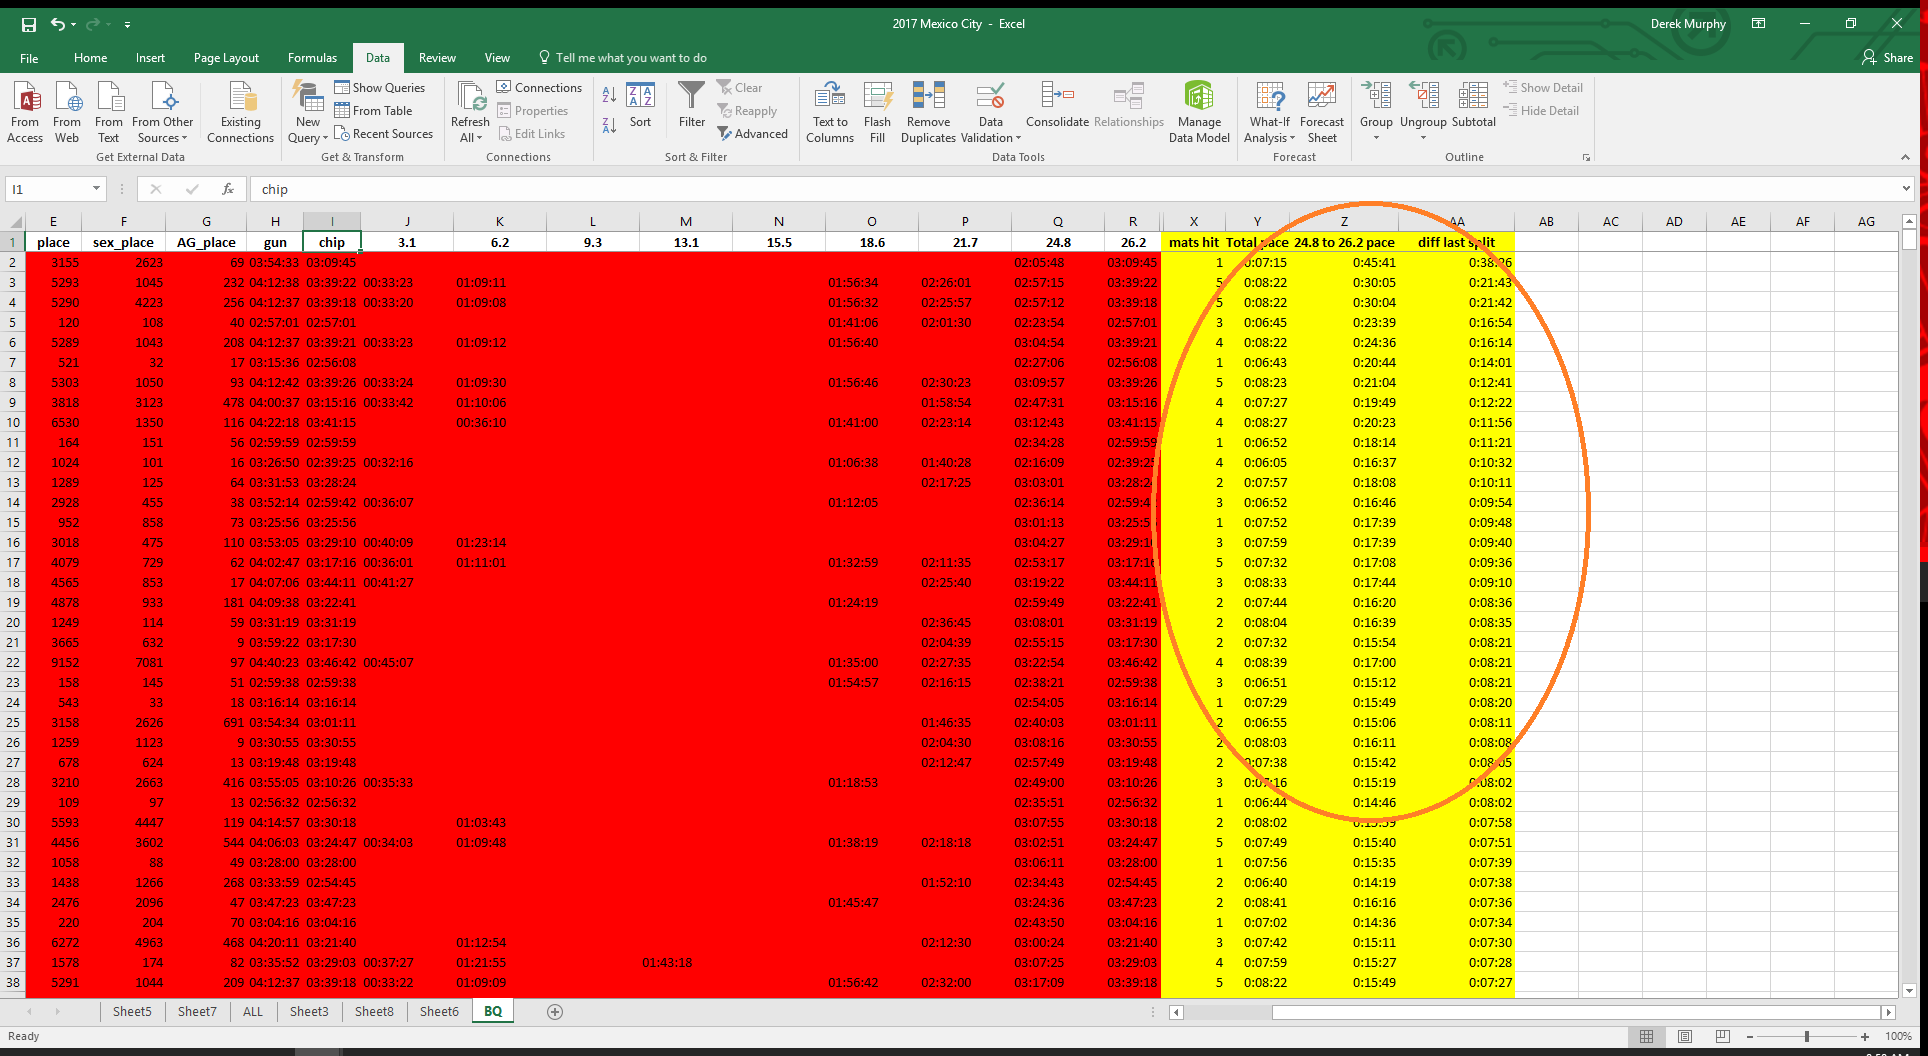Adjust the zoom slider handle
This screenshot has width=1928, height=1056.
pyautogui.click(x=1807, y=1036)
